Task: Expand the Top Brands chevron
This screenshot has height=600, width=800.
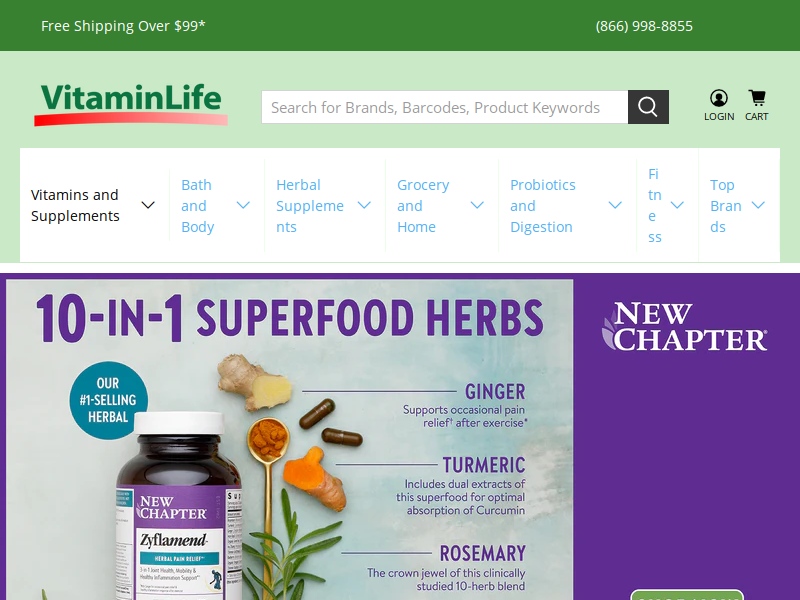Action: 759,205
